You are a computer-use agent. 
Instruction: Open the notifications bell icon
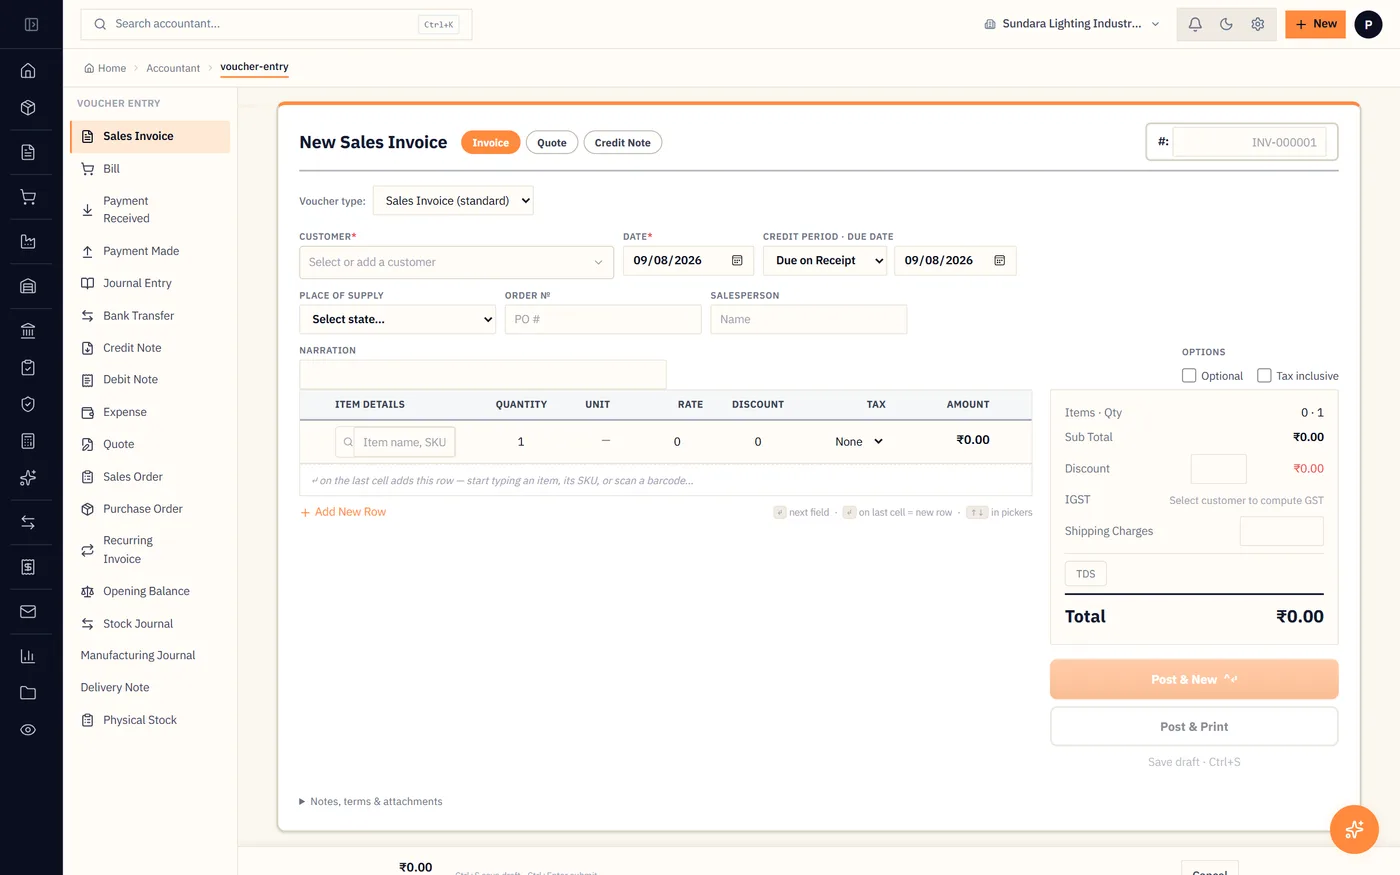[1195, 24]
